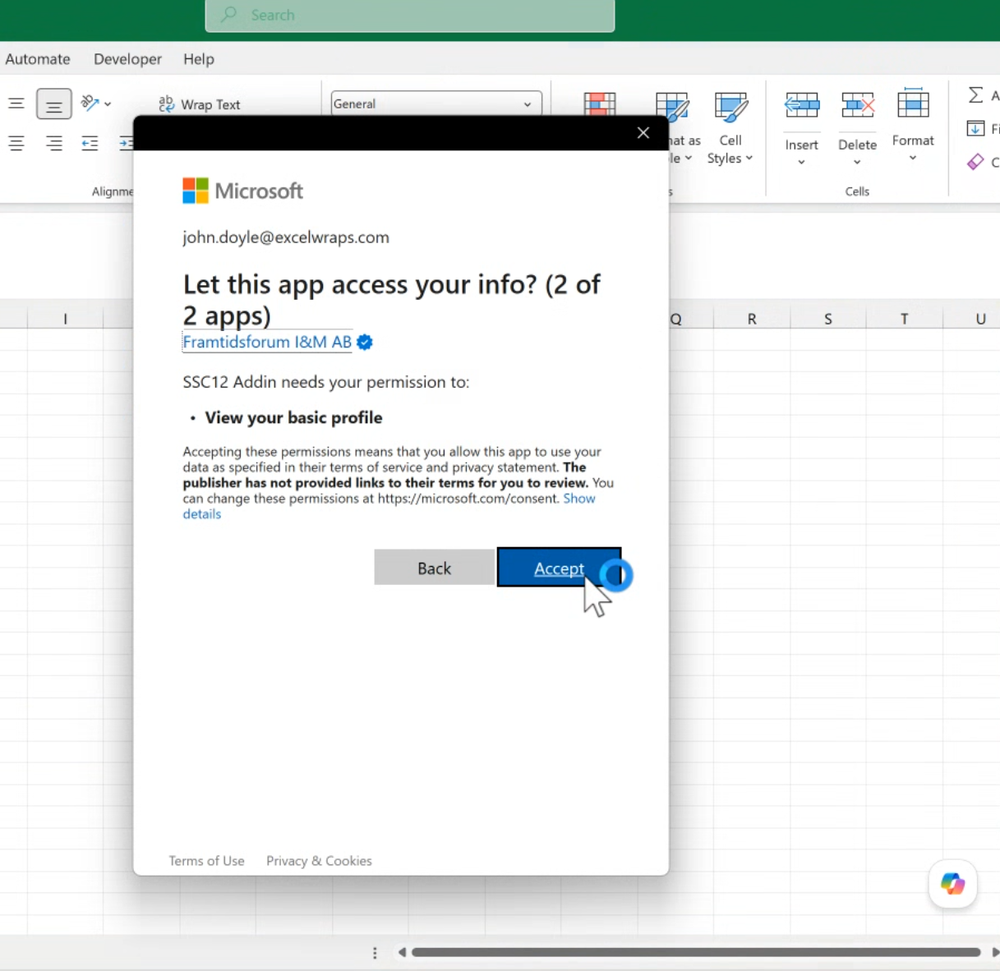
Task: Expand the Format dropdown arrow
Action: 913,158
